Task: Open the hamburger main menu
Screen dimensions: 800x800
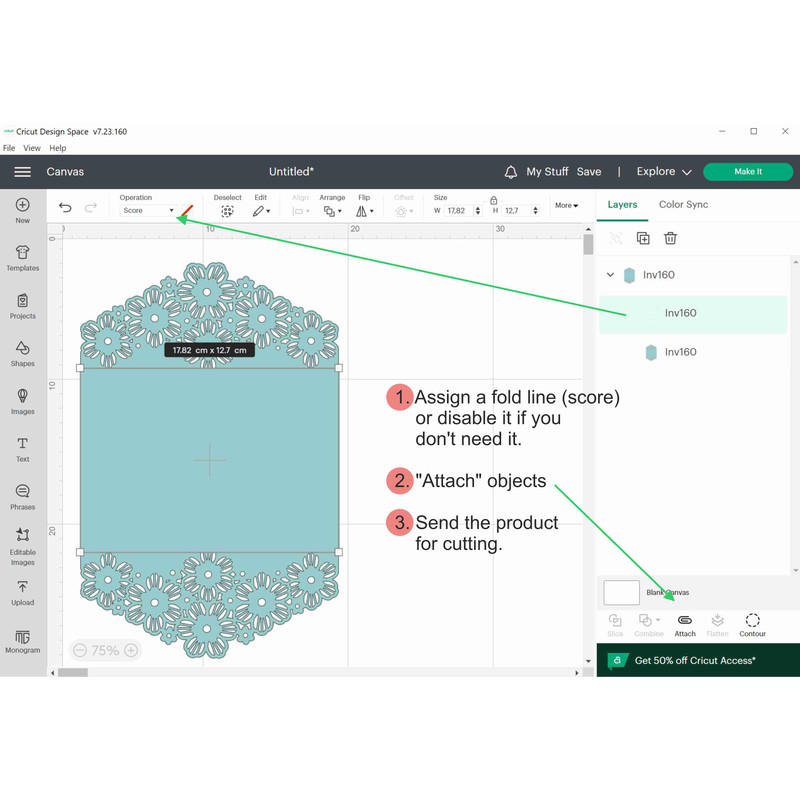Action: pos(22,172)
